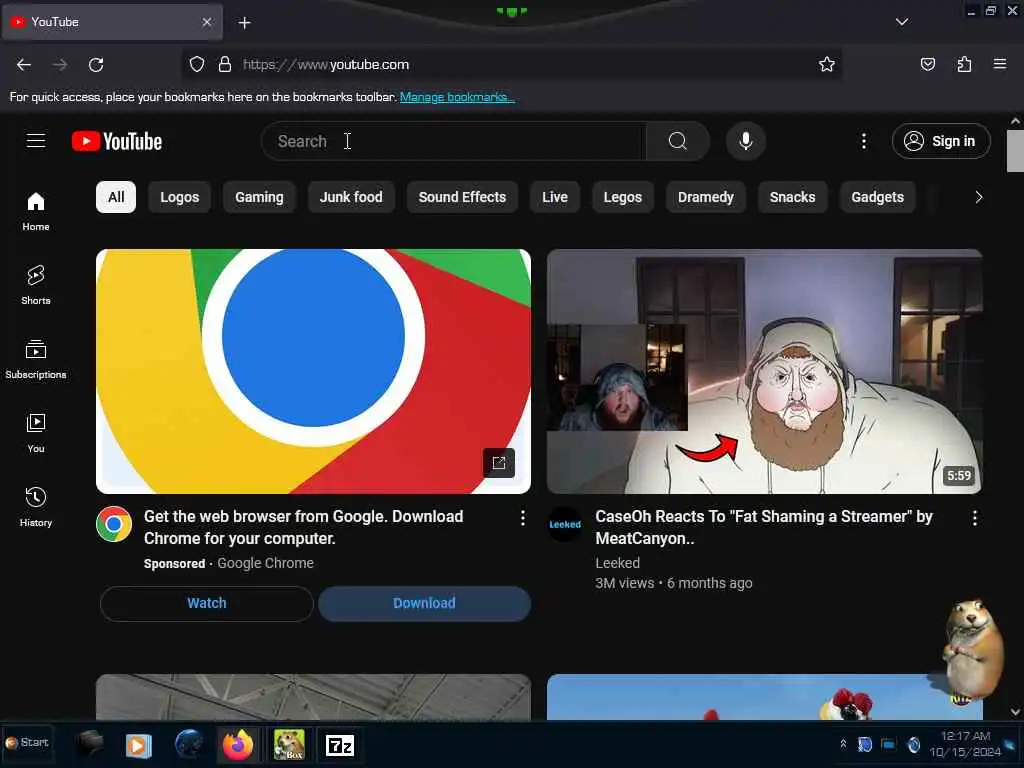Select the Logos filter chip

pyautogui.click(x=180, y=197)
